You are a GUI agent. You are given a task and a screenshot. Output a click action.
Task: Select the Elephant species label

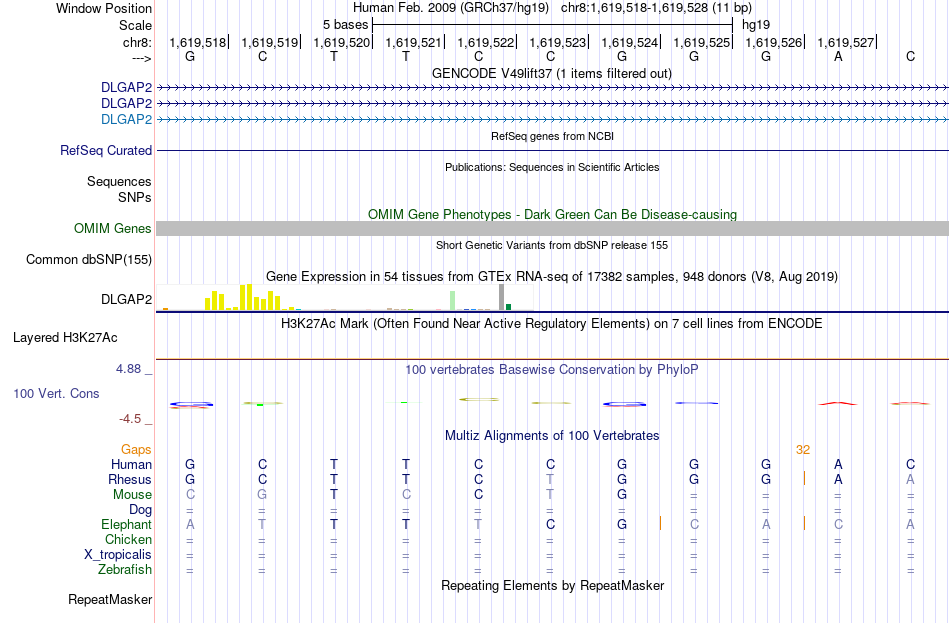[126, 524]
